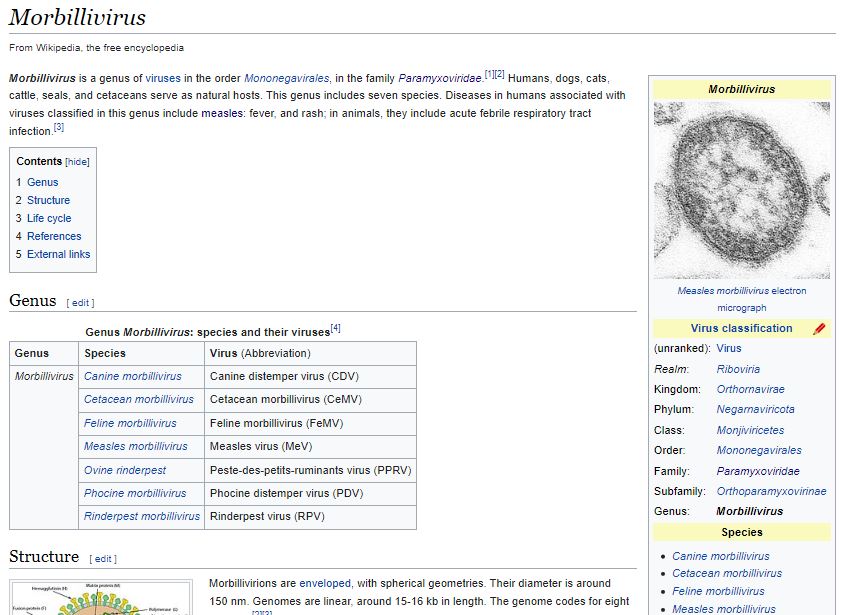
Task: Open the Orthoparamyxovirinae subfamily link
Action: click(771, 491)
